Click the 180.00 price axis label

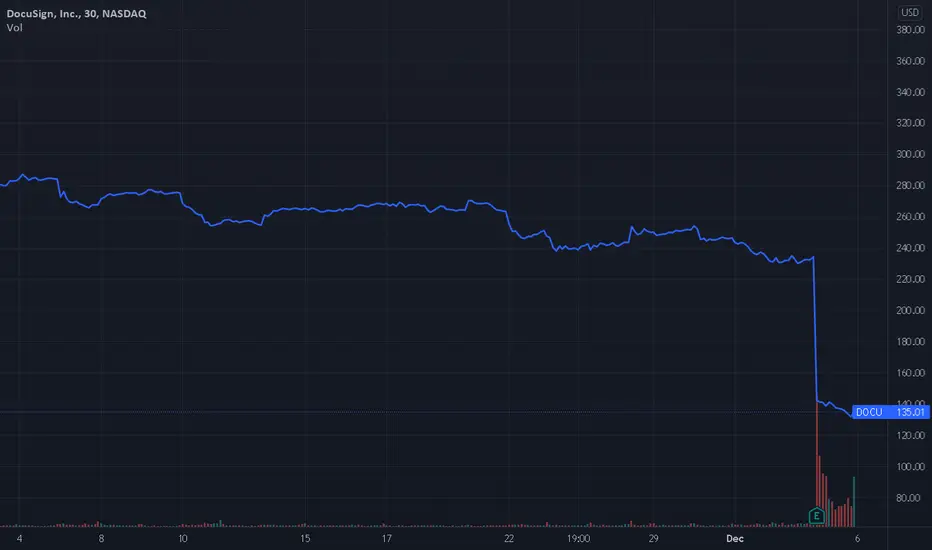[x=910, y=341]
